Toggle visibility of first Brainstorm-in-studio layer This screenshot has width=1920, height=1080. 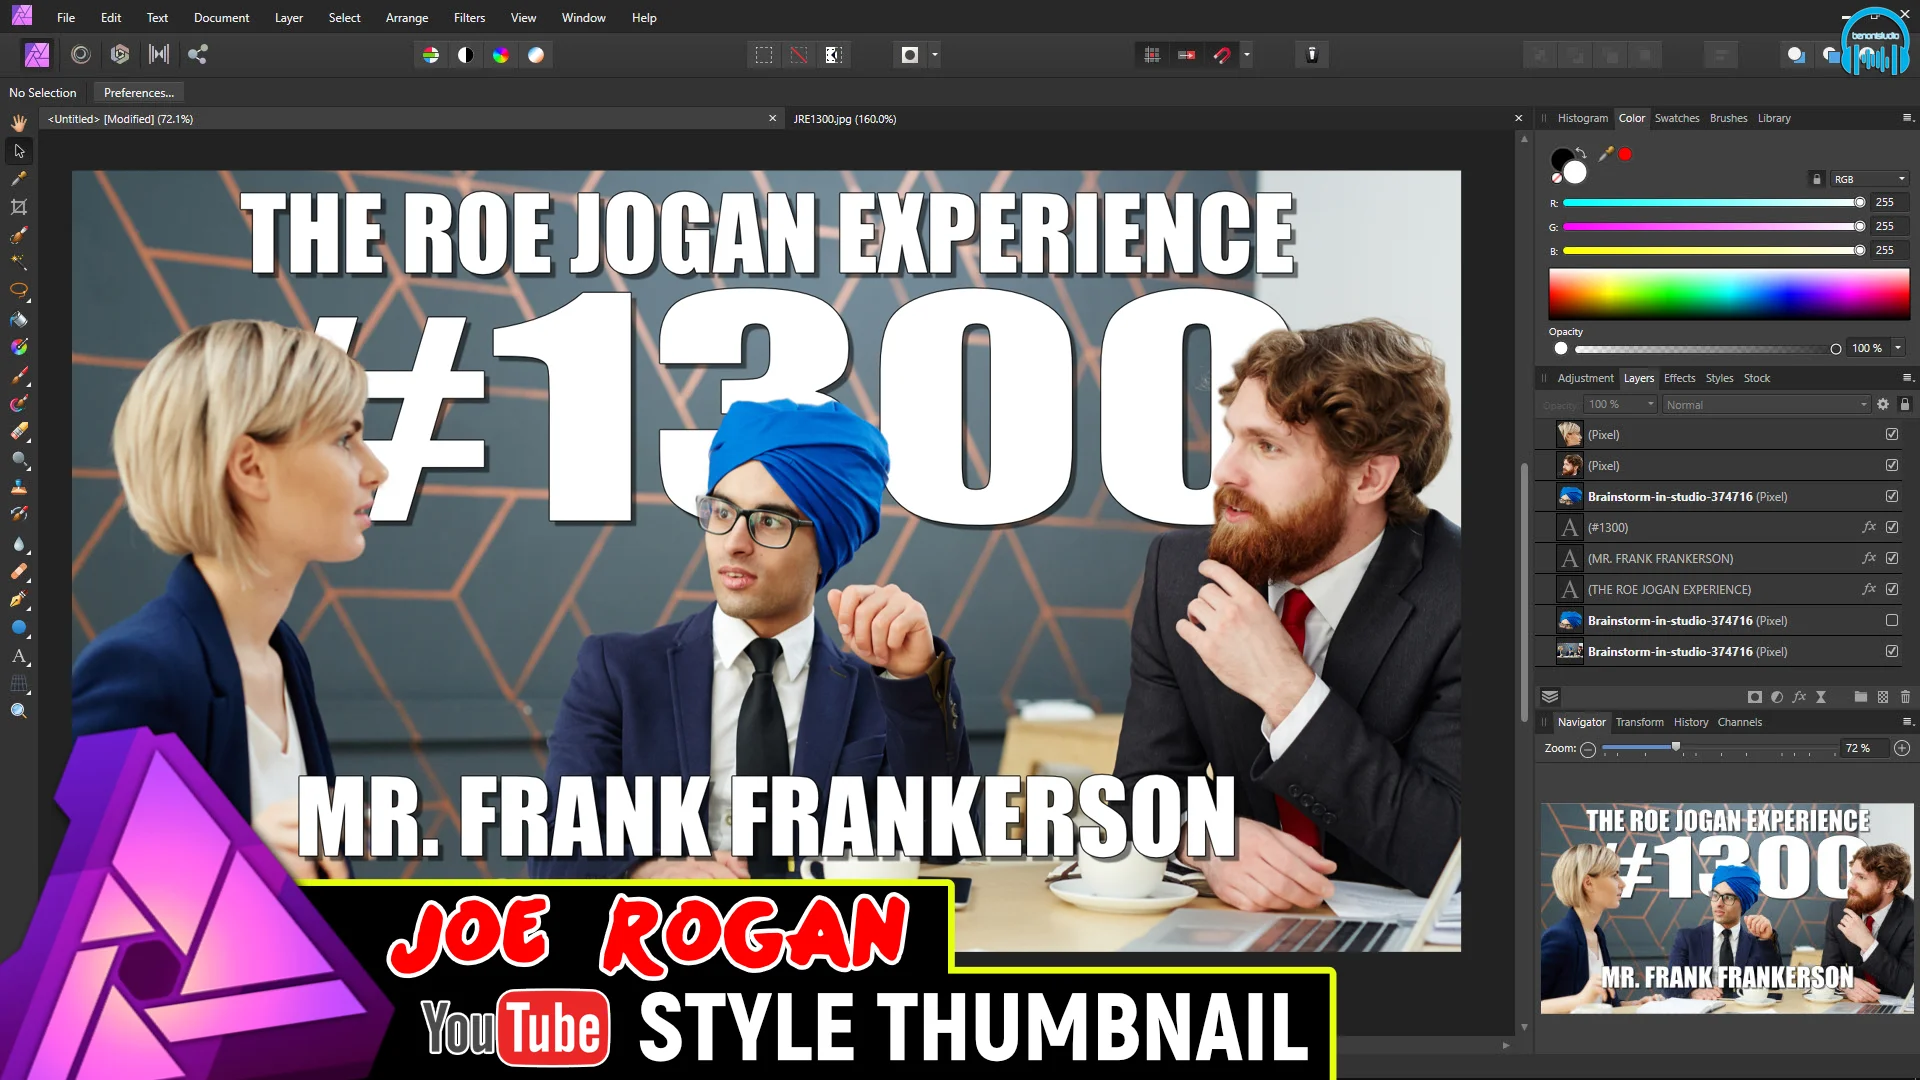pos(1892,496)
